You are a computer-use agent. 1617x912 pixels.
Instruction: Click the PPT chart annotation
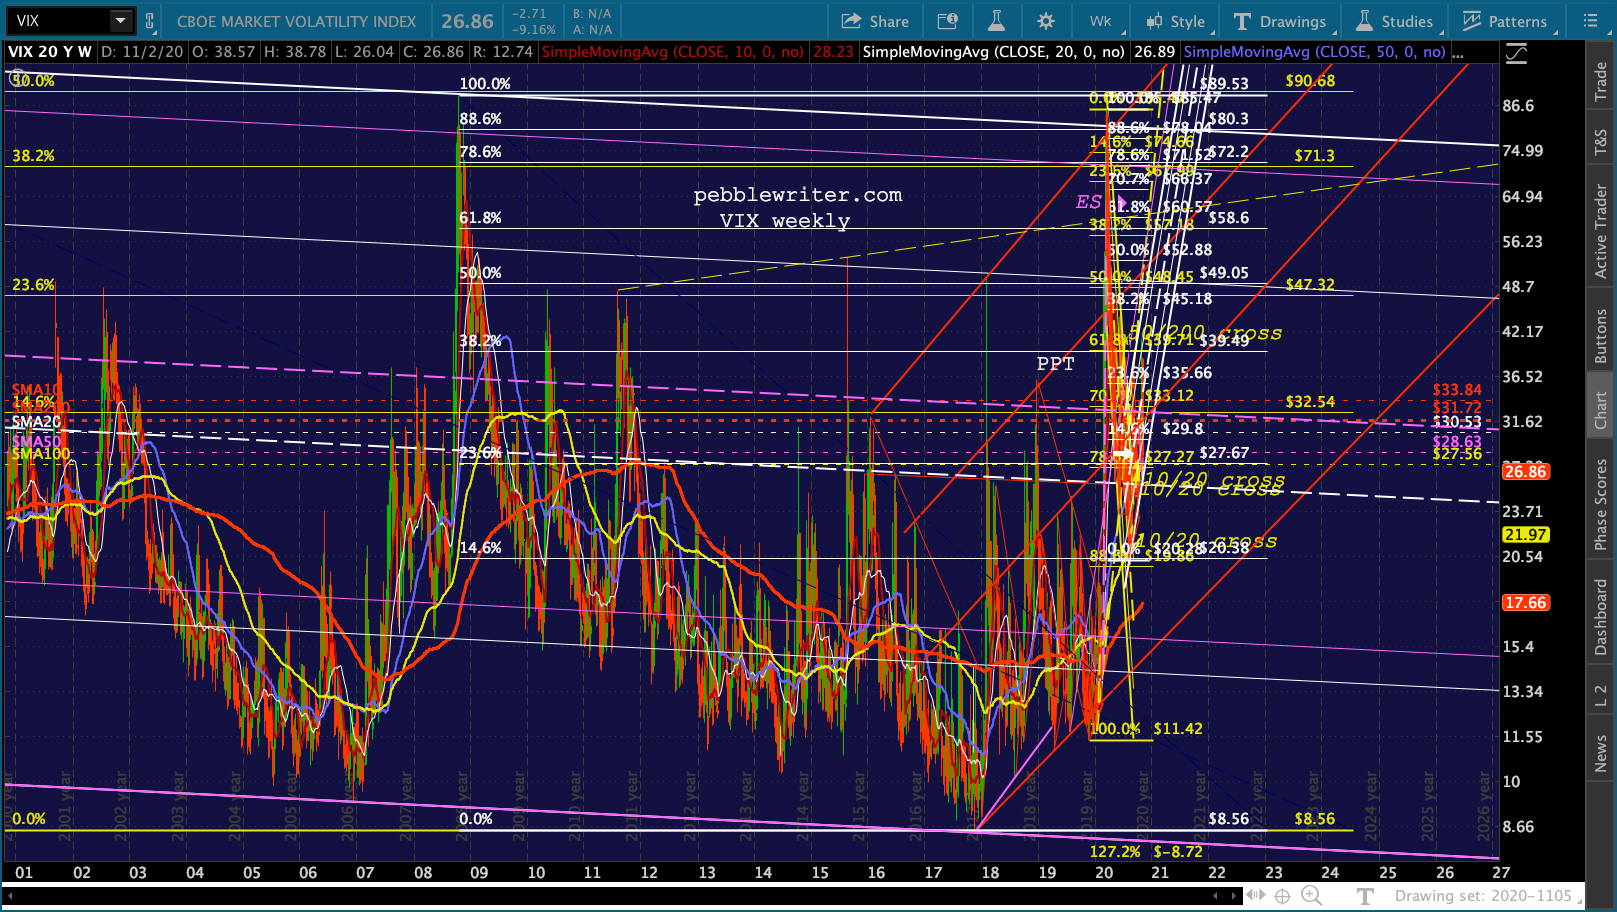pos(1055,364)
